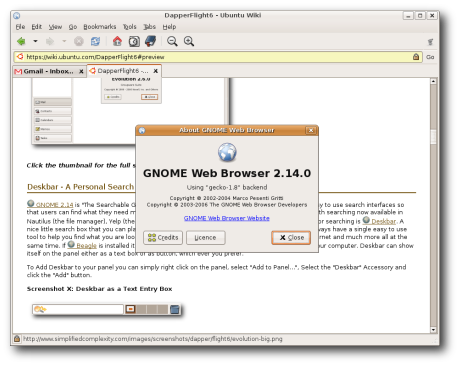Click Close in About dialog
The image size is (460, 366).
291,237
